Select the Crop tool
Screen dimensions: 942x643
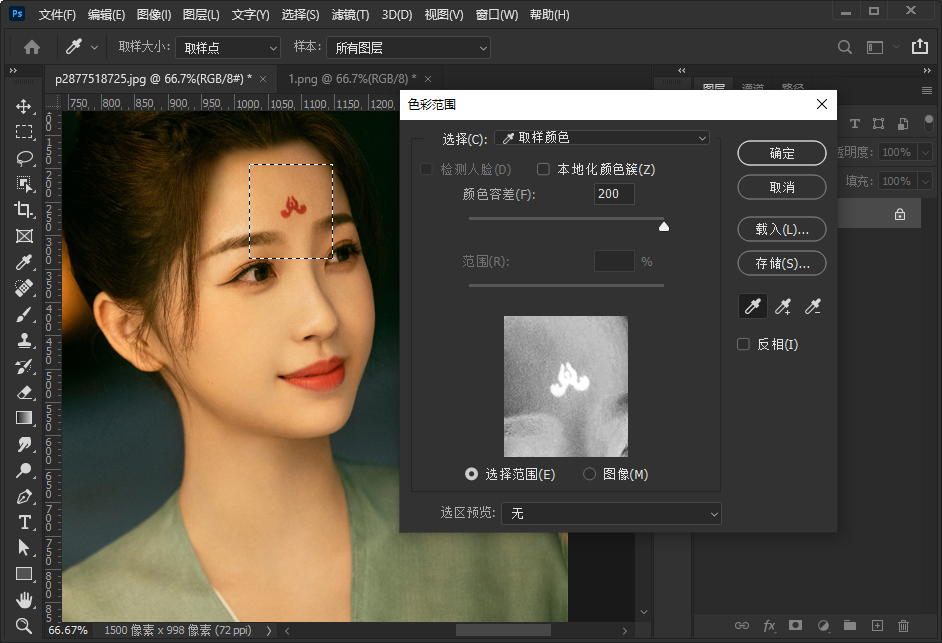coord(23,210)
